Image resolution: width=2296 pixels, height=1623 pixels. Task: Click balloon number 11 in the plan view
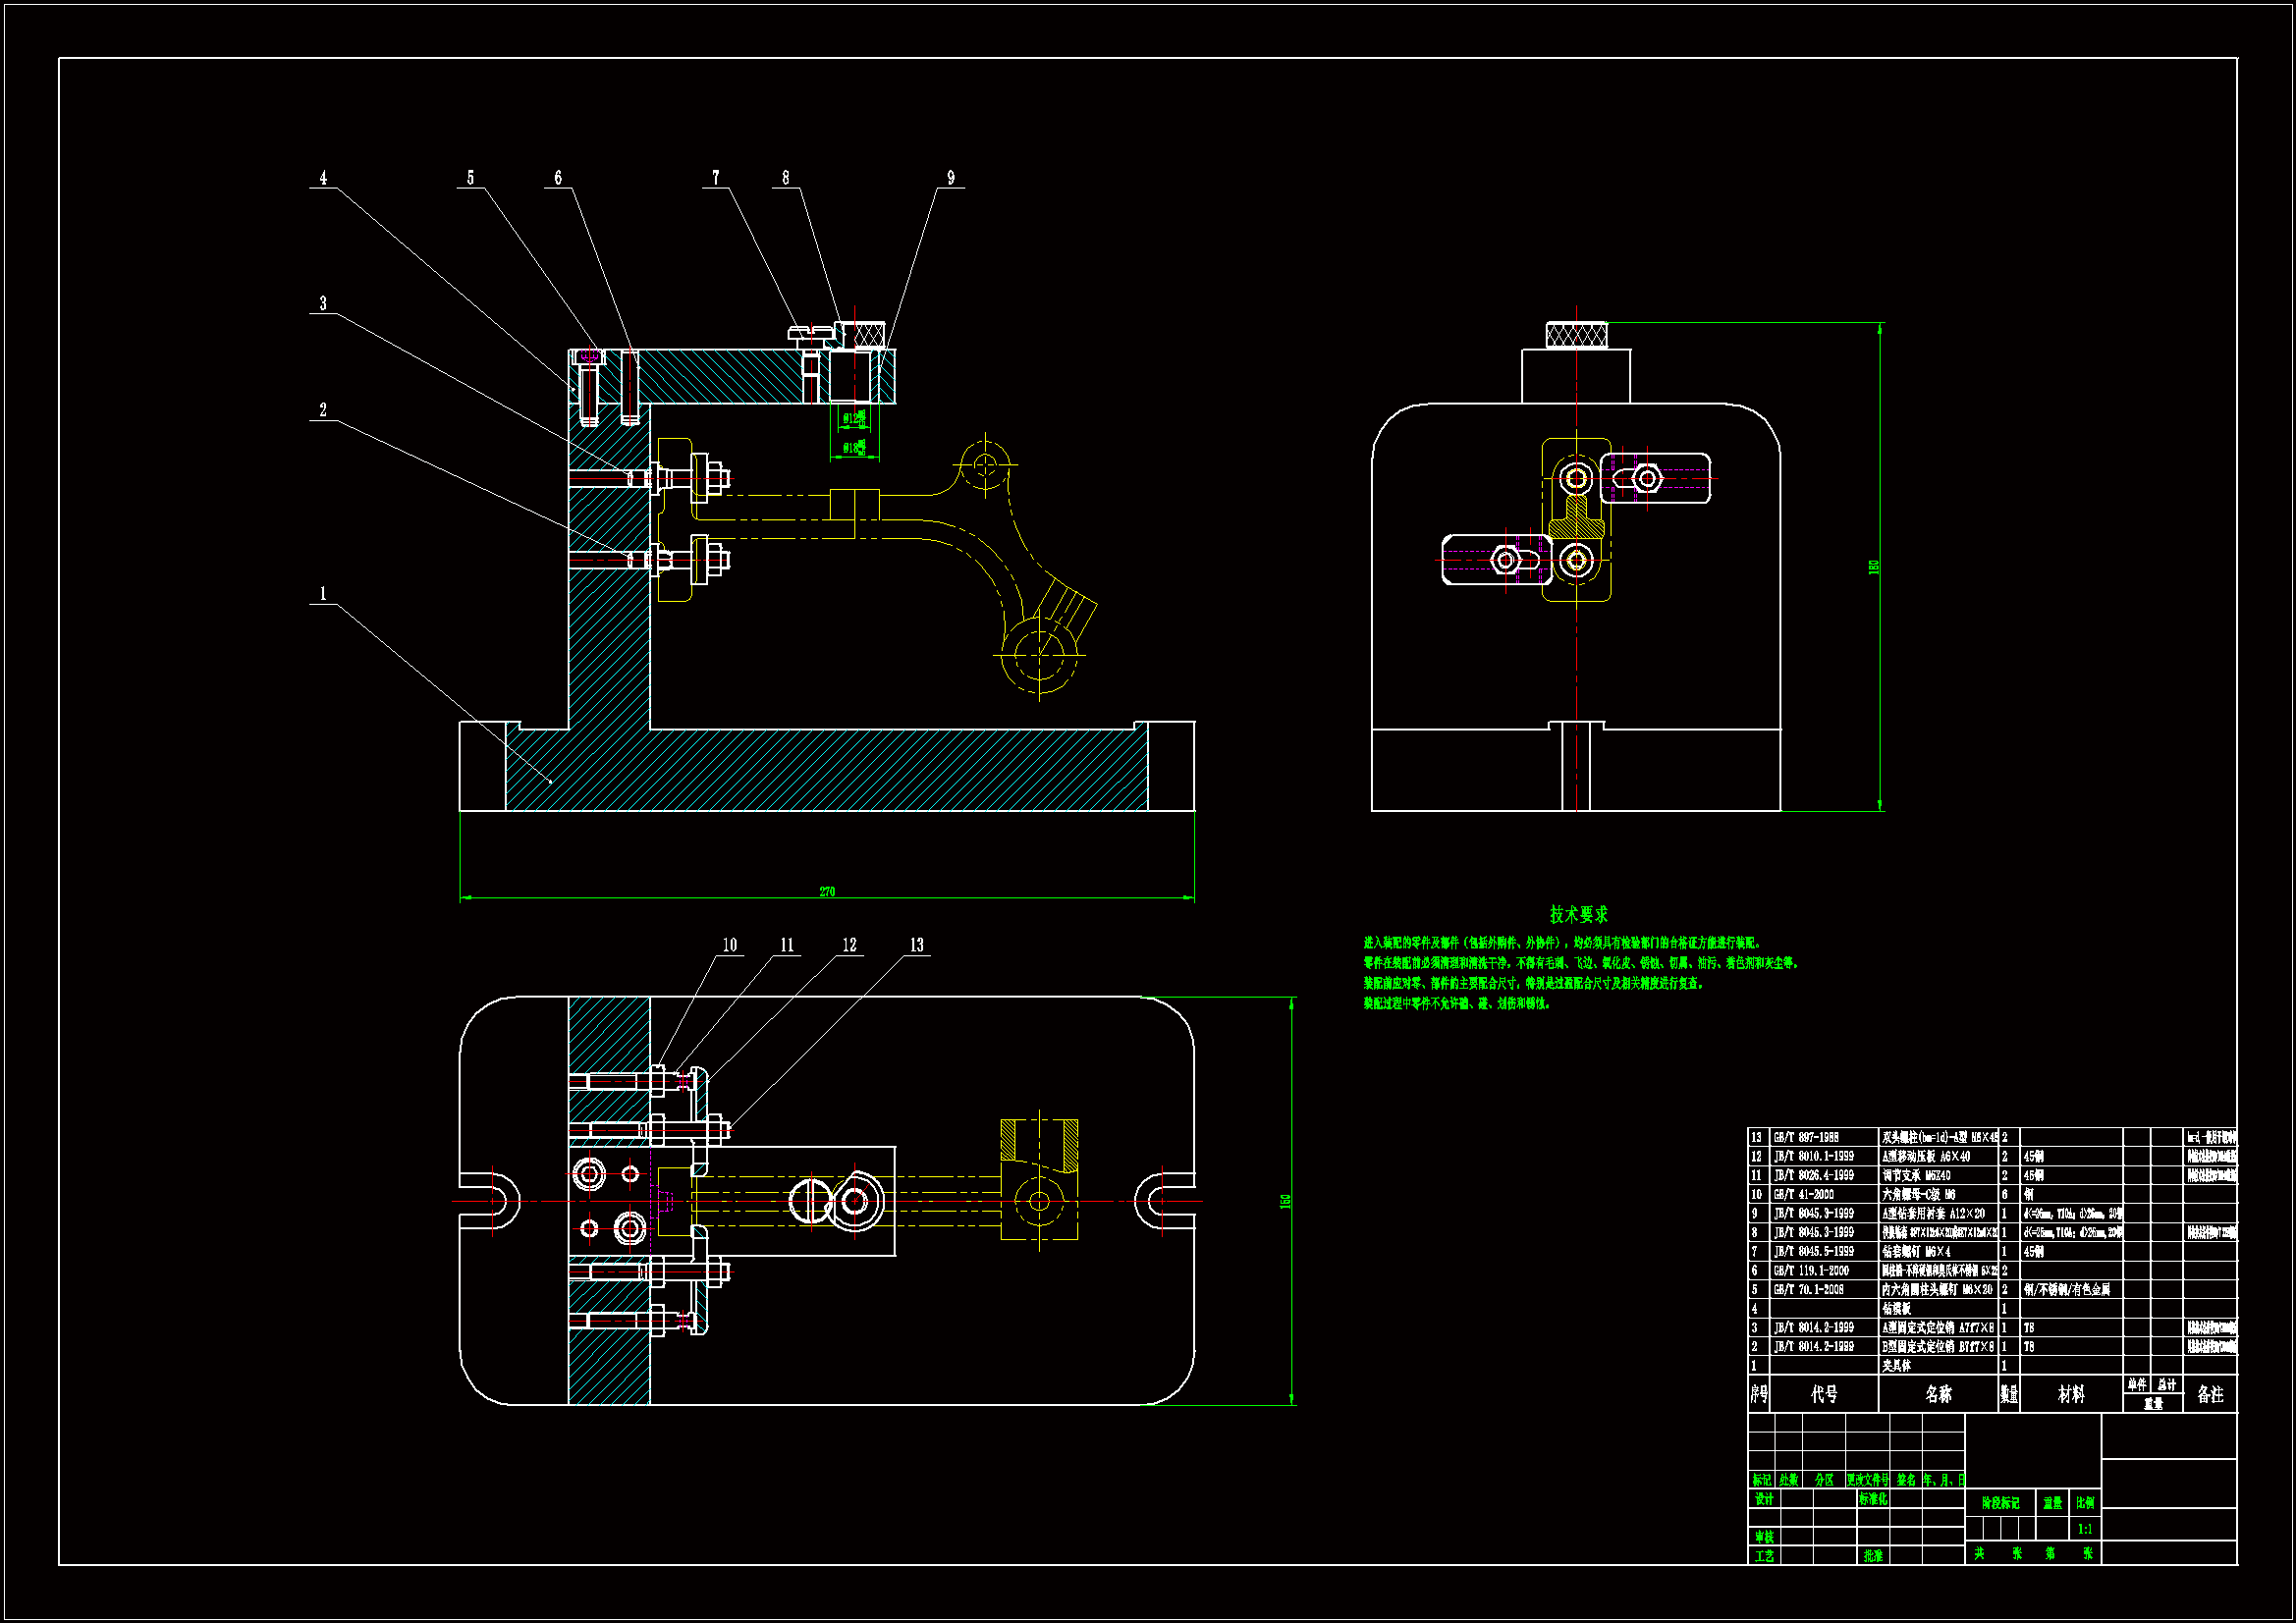tap(787, 945)
